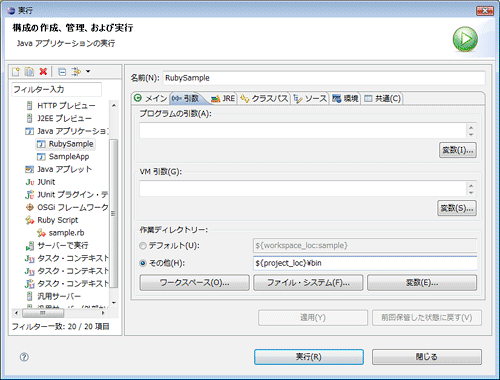Screen dimensions: 500x380
Task: Switch to the 環境 tab
Action: coord(345,98)
